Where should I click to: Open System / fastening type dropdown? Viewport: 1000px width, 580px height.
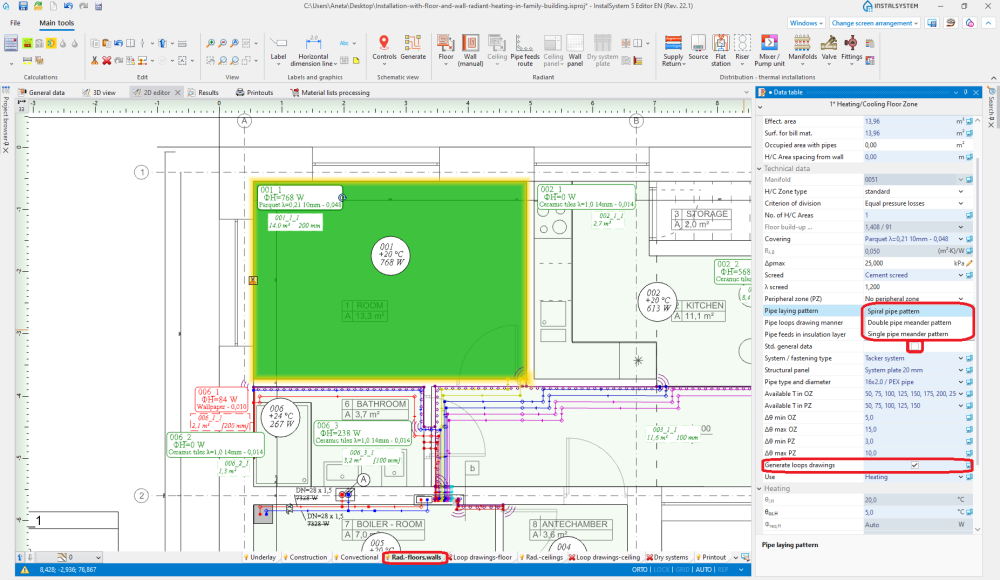[x=960, y=359]
